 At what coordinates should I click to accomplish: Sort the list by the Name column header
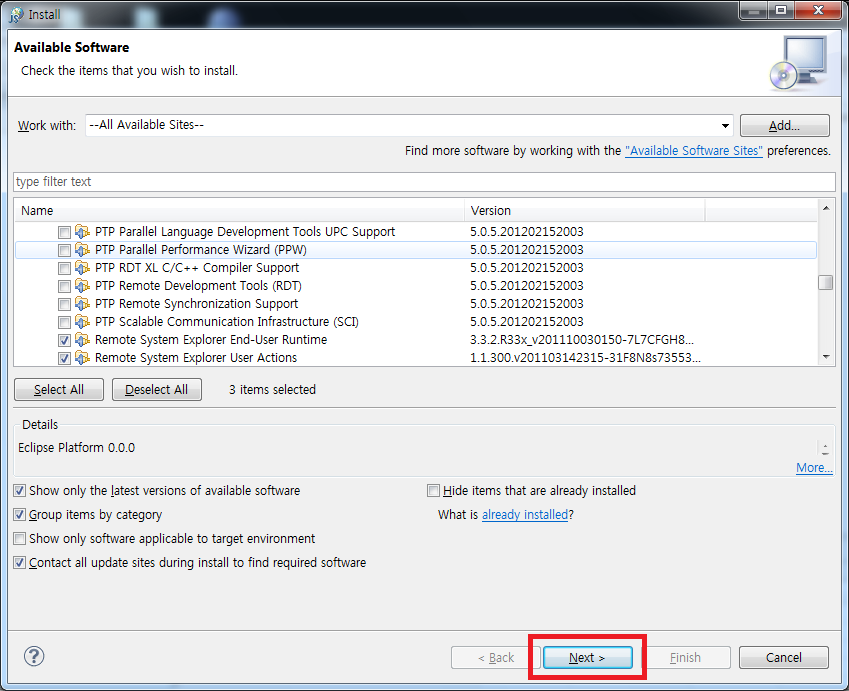coord(240,211)
